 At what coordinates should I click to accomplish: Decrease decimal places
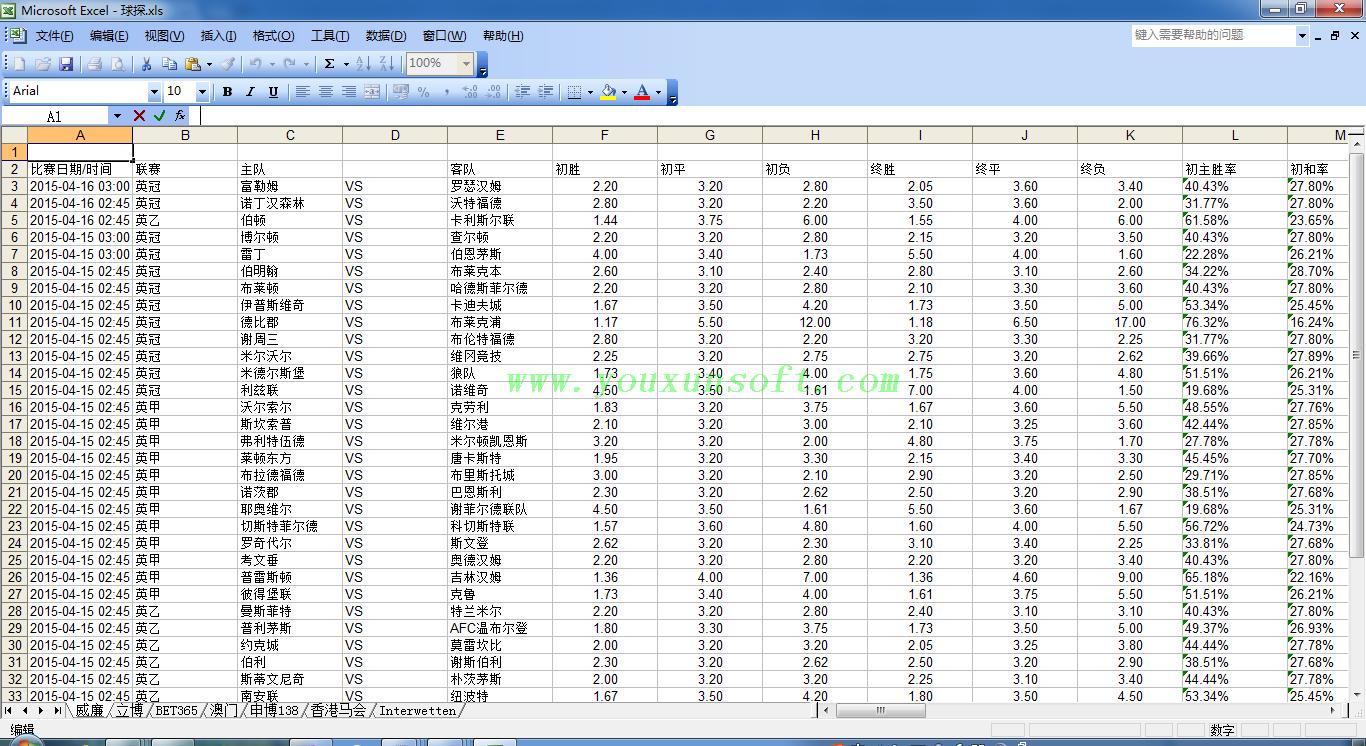click(x=493, y=92)
